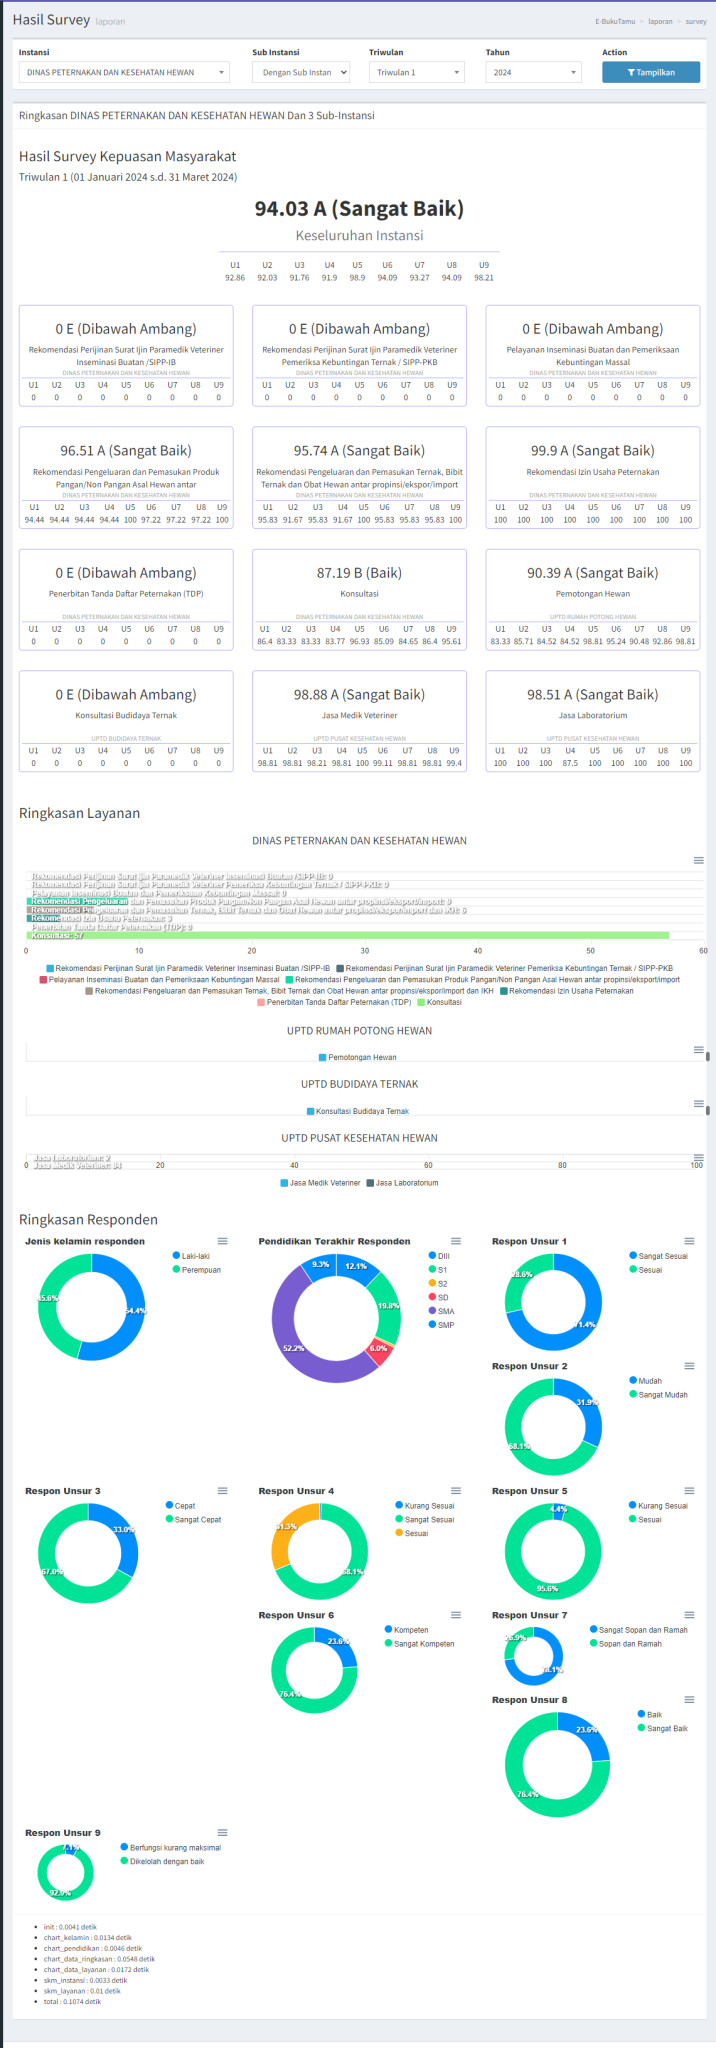The image size is (716, 2048).
Task: Open the DINAS PETERNAKAN bar chart hamburger menu
Action: [x=698, y=860]
